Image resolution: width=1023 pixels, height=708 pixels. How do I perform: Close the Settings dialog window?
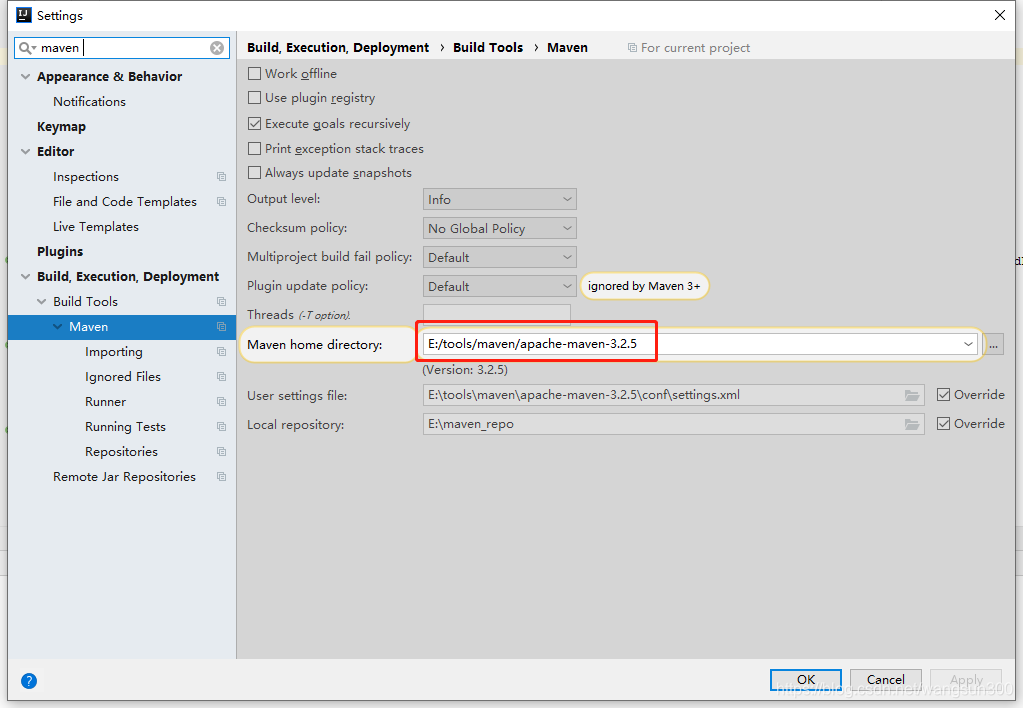tap(1000, 15)
